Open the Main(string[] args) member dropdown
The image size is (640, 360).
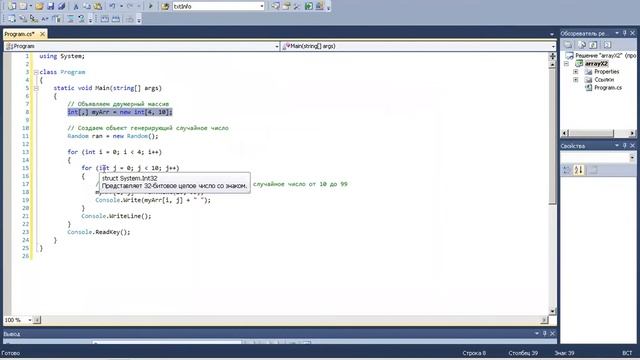553,47
